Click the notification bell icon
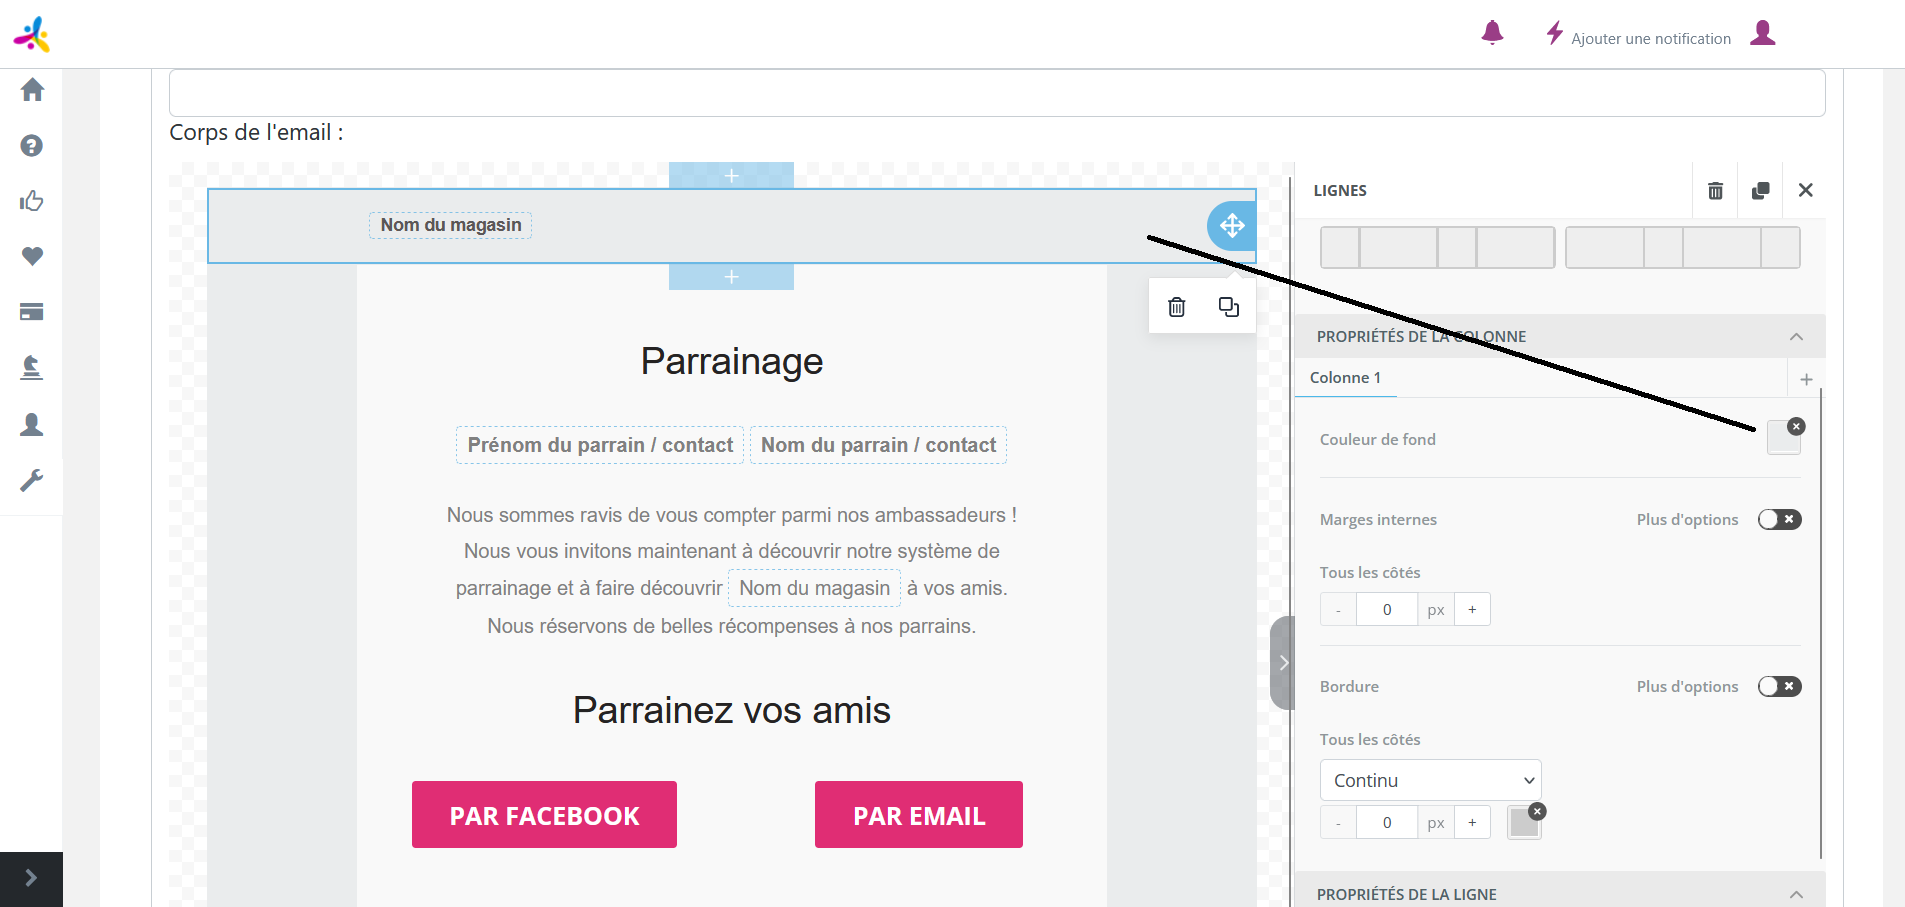This screenshot has width=1905, height=907. [1492, 33]
